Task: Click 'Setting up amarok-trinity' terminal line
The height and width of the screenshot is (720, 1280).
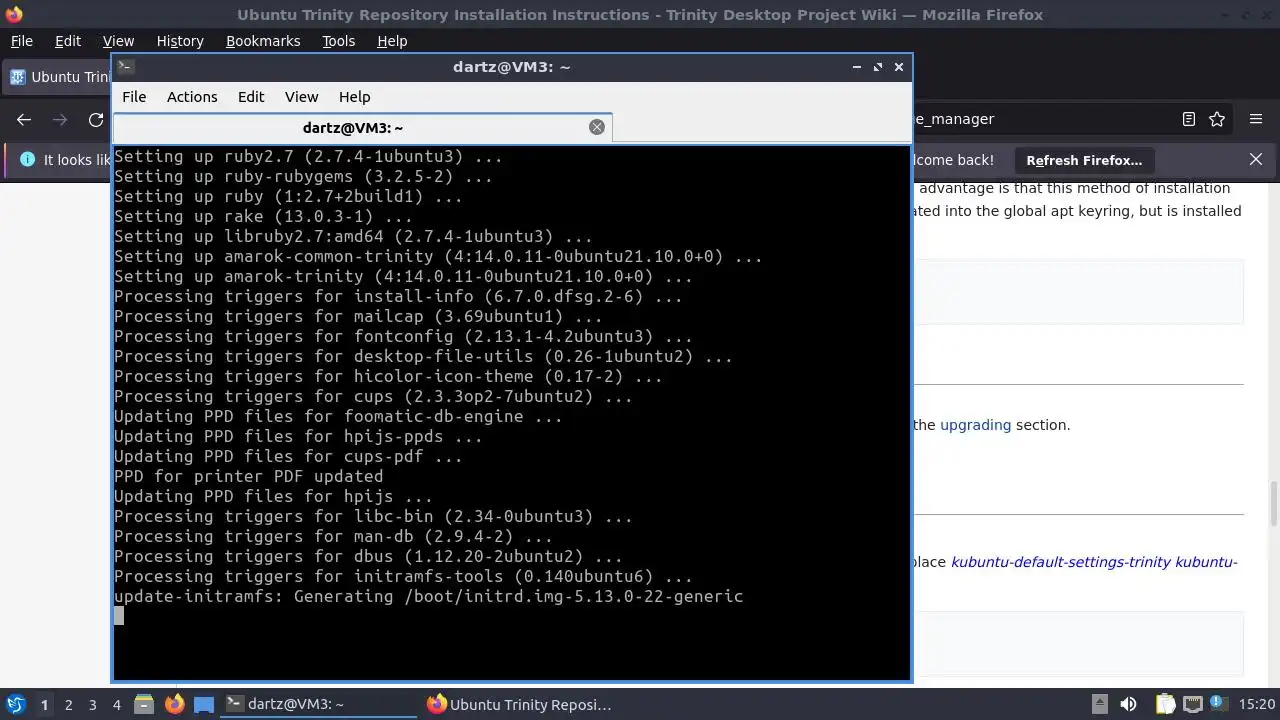Action: (x=403, y=277)
